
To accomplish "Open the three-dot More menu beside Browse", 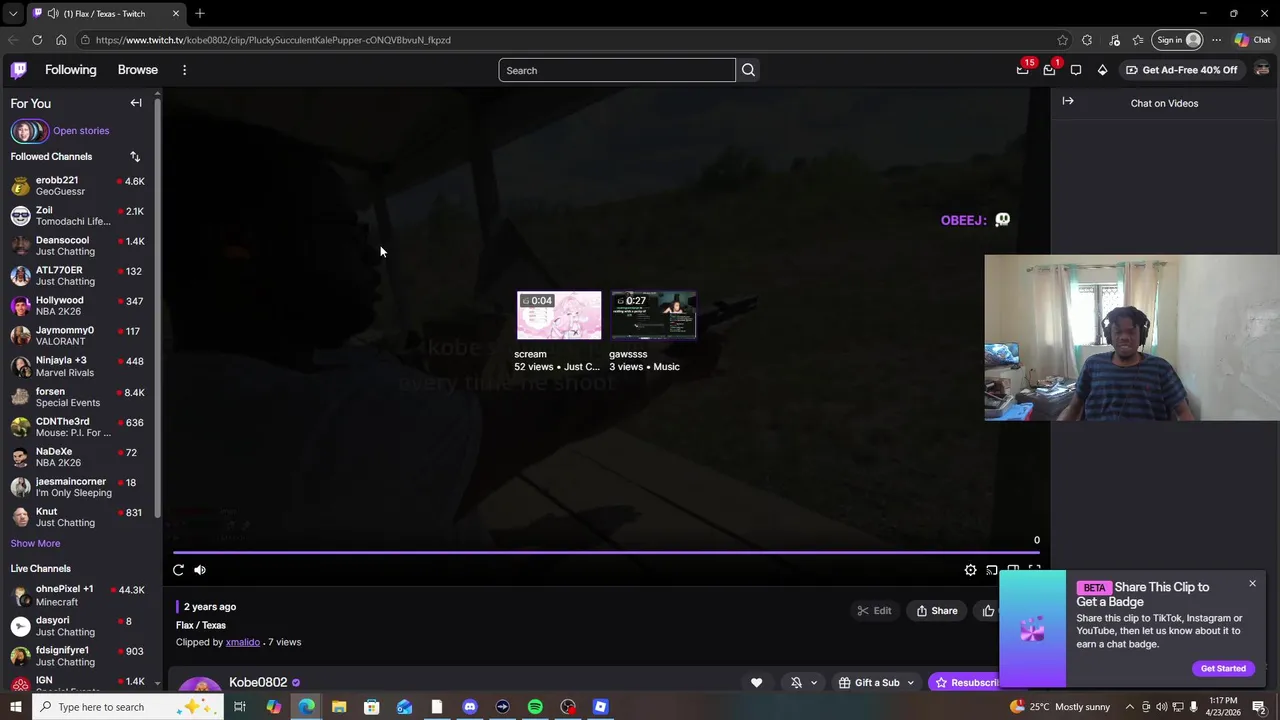I will coord(184,70).
